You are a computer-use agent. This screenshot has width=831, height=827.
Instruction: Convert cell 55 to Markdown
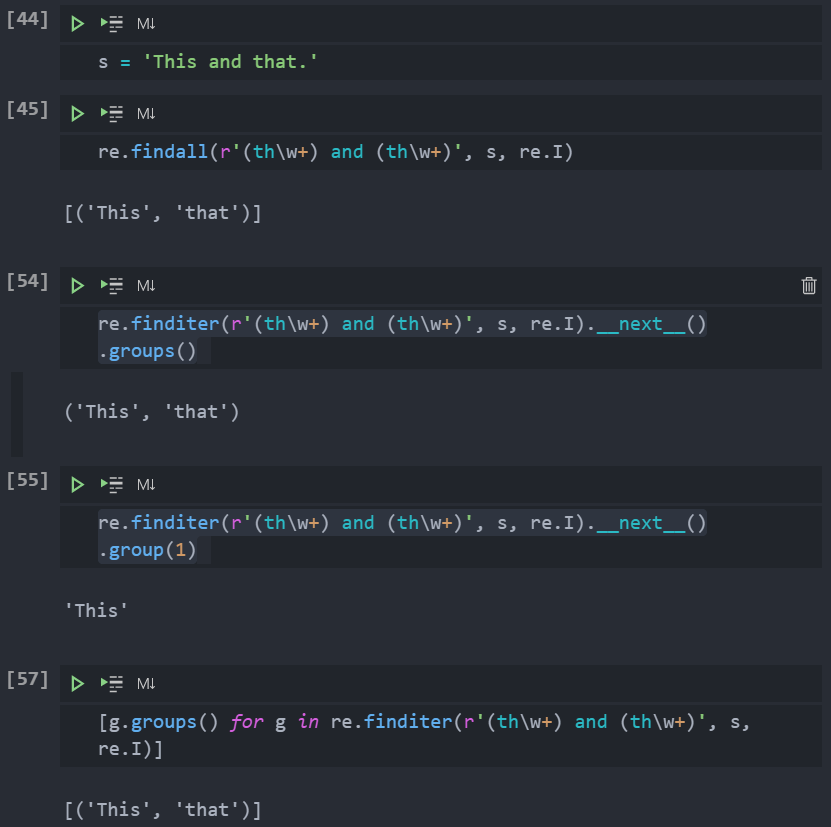146,485
